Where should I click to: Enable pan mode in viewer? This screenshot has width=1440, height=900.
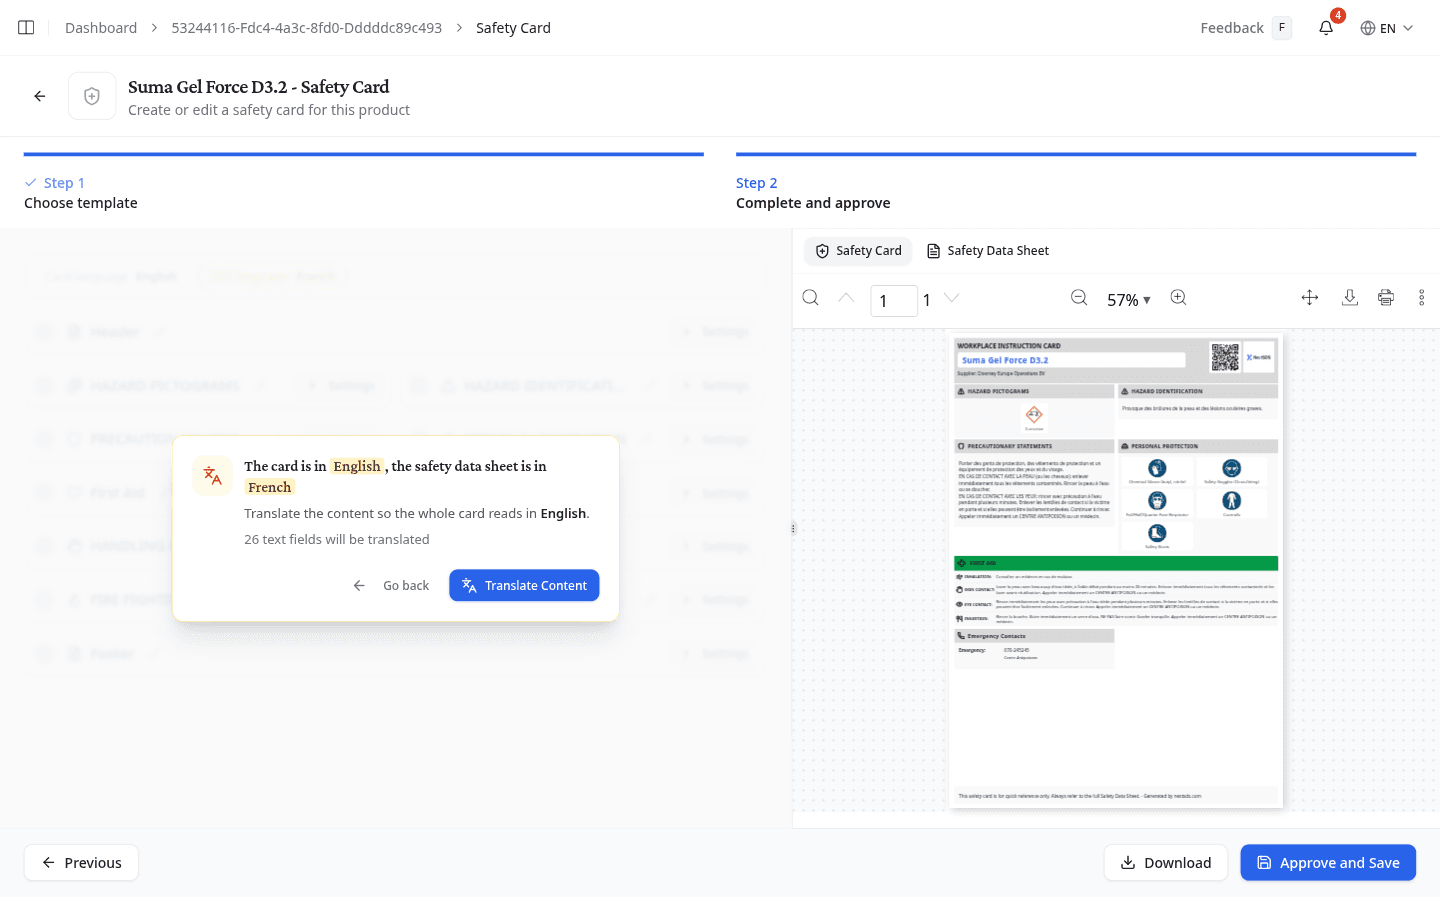pos(1310,298)
